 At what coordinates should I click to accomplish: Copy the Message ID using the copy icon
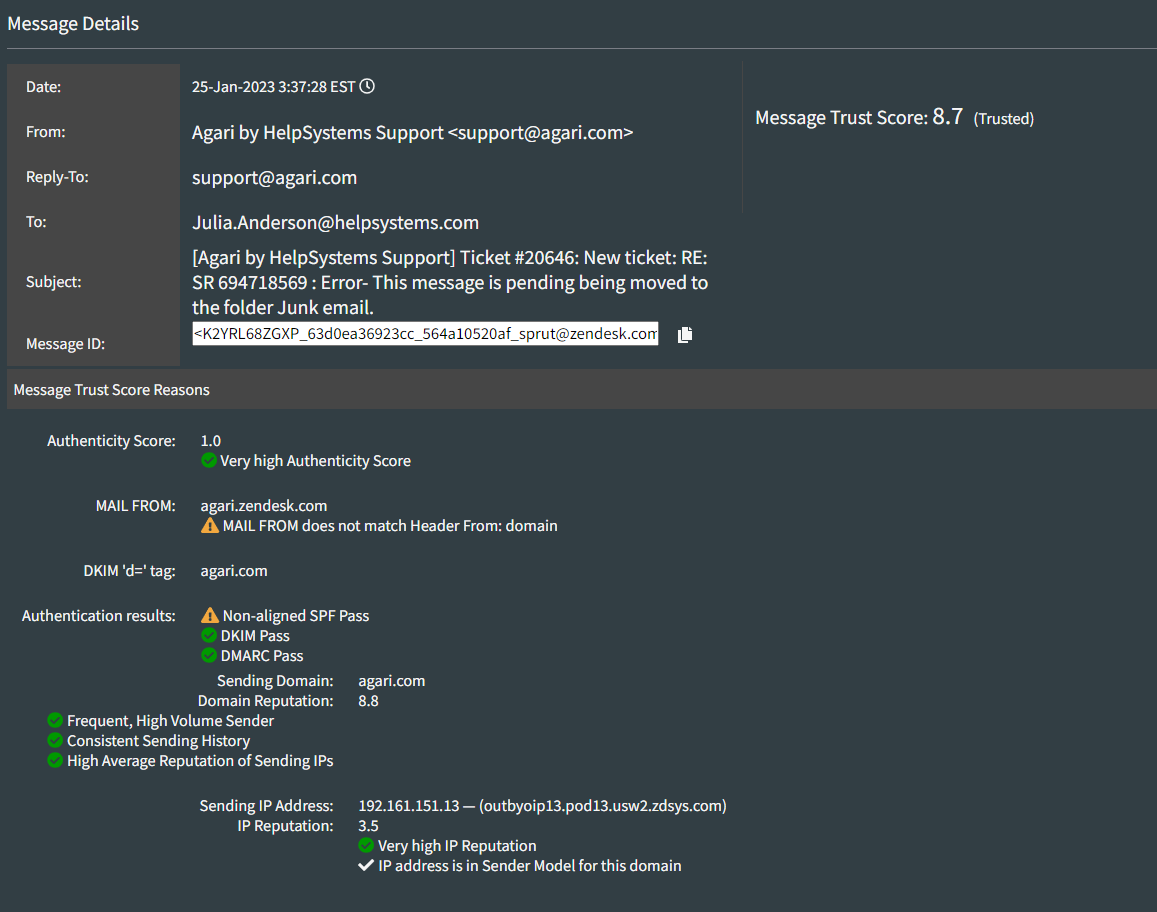click(x=684, y=334)
